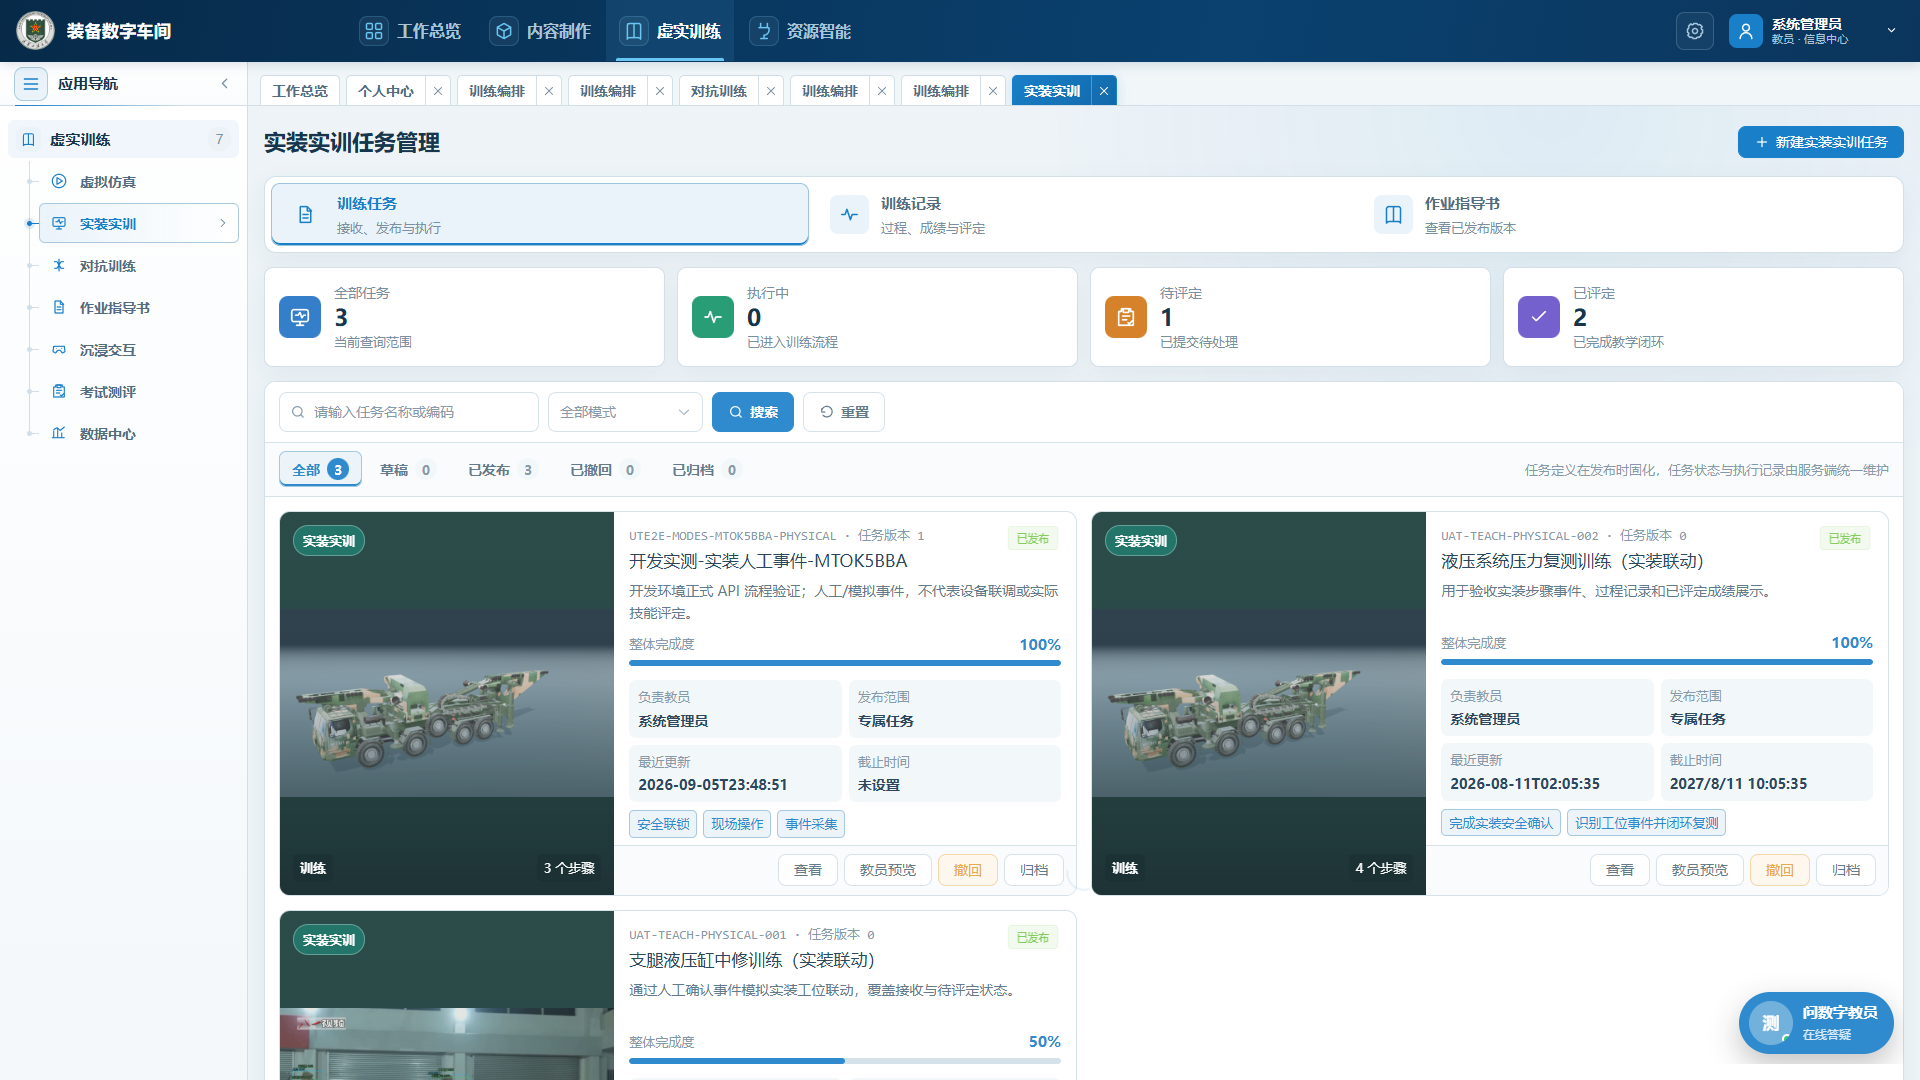
Task: Click the 对抗训练 icon in sidebar
Action: pos(59,265)
